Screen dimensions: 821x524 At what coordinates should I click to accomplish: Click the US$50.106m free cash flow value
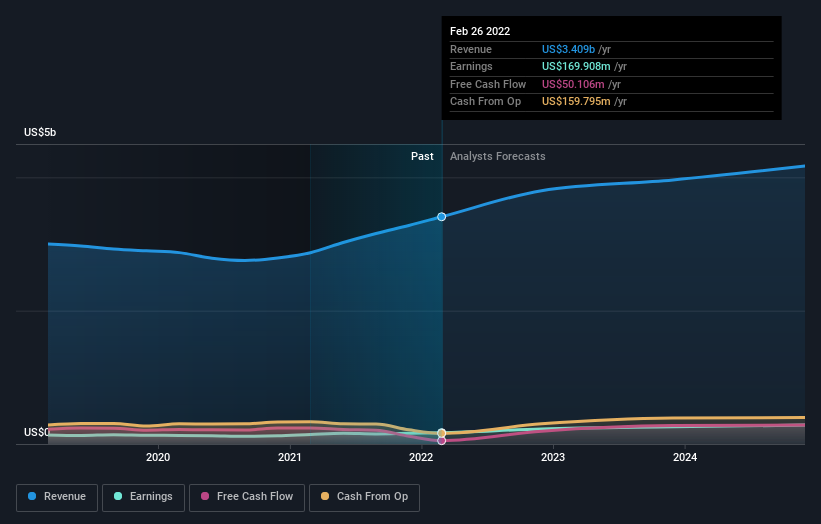coord(573,84)
